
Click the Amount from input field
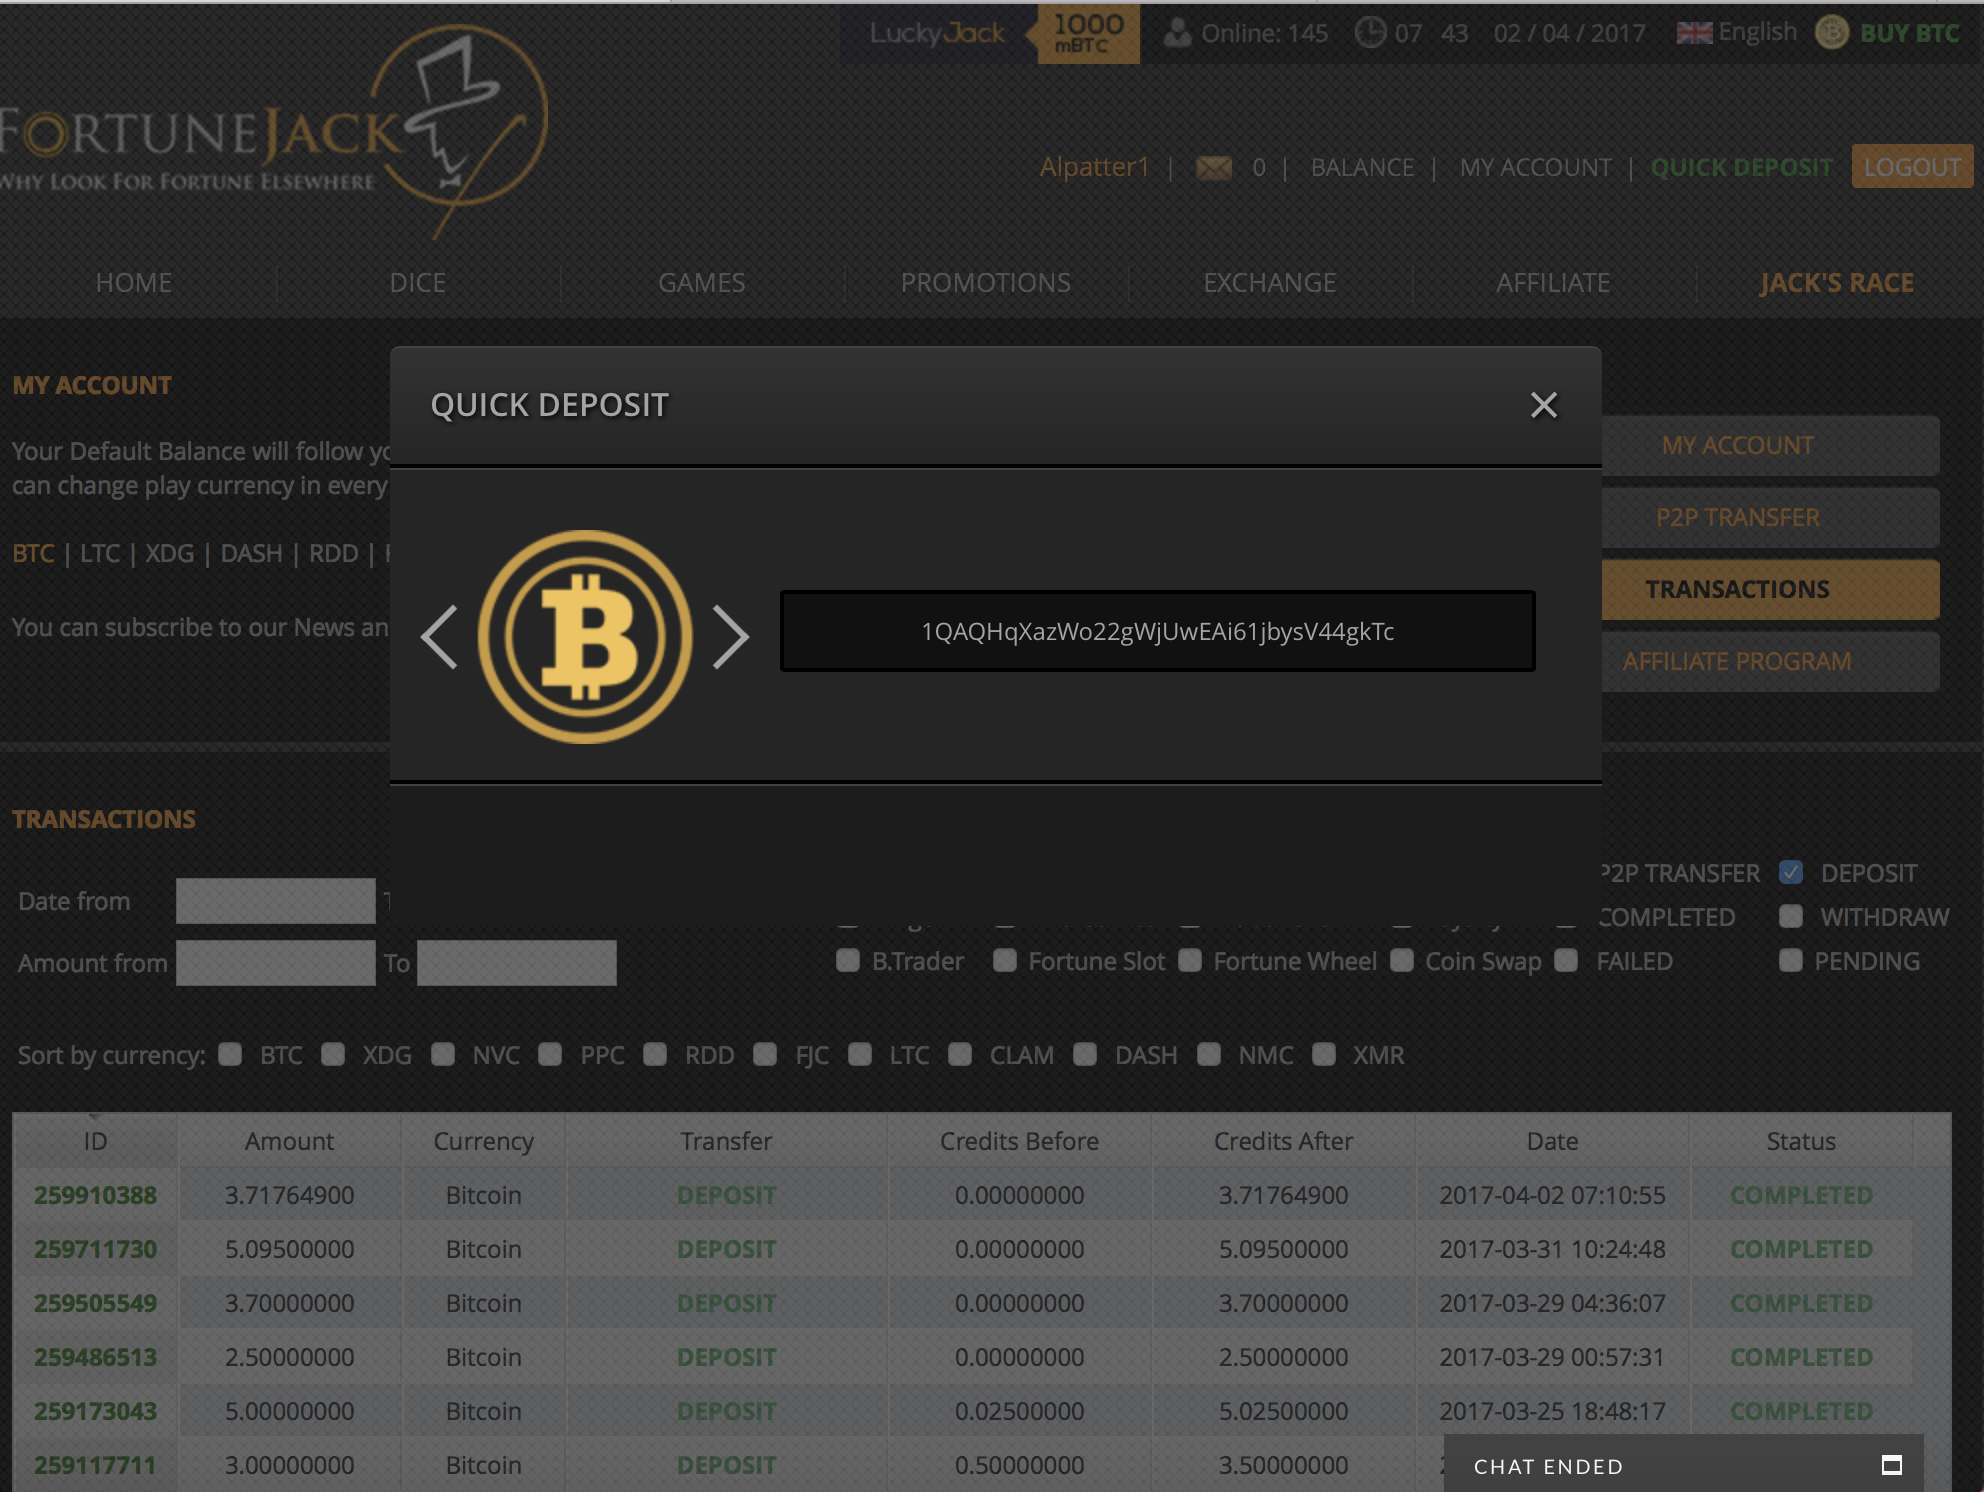276,963
